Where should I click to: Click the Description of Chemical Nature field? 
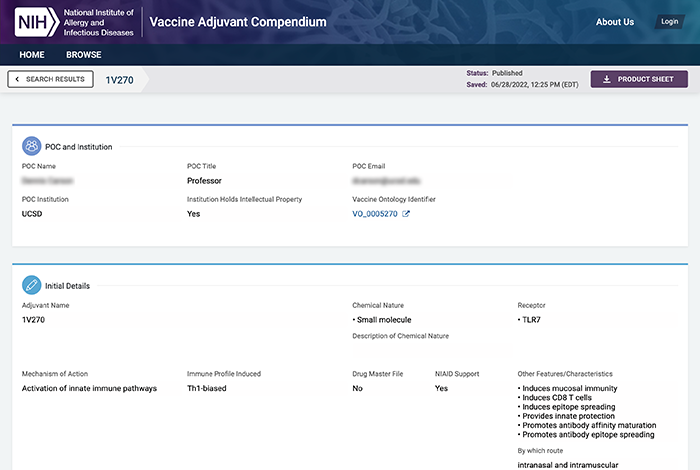tap(432, 350)
